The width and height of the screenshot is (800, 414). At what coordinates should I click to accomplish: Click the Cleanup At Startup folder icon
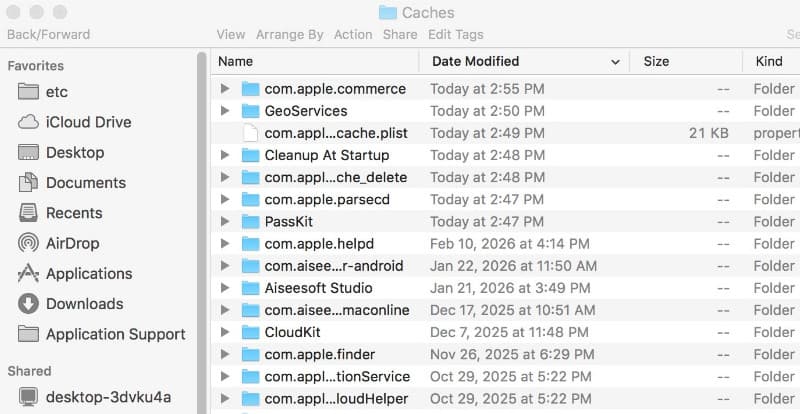click(x=251, y=155)
